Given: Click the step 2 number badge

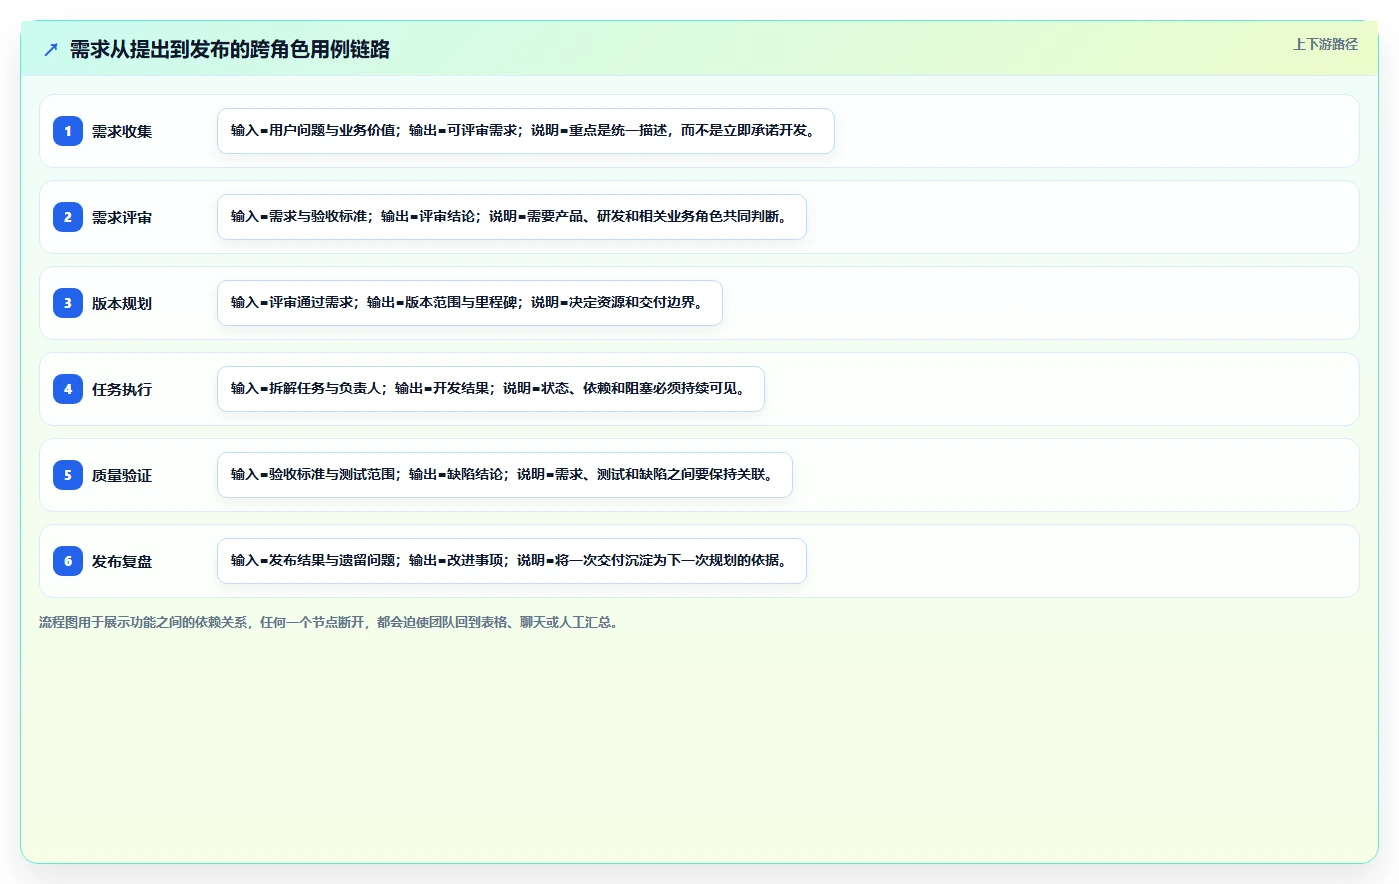Looking at the screenshot, I should pos(68,217).
